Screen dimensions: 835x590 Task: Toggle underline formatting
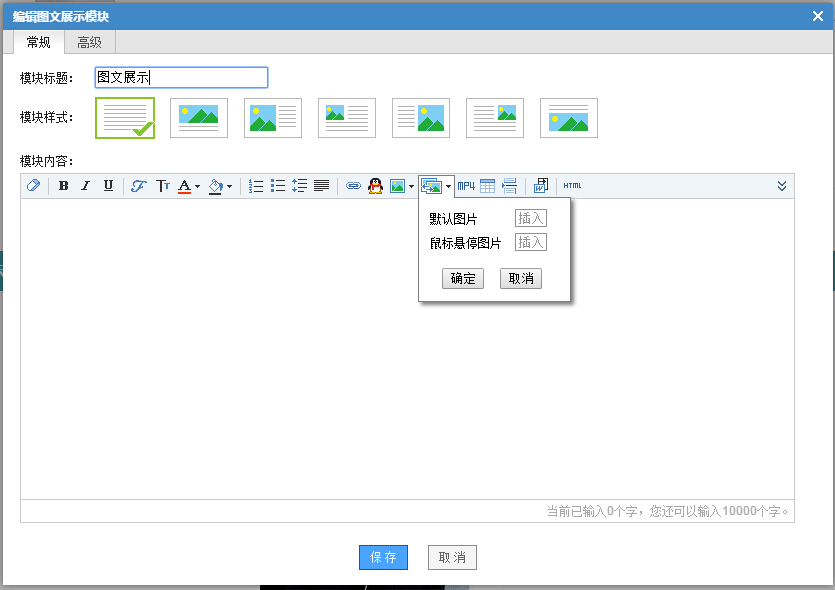point(108,186)
